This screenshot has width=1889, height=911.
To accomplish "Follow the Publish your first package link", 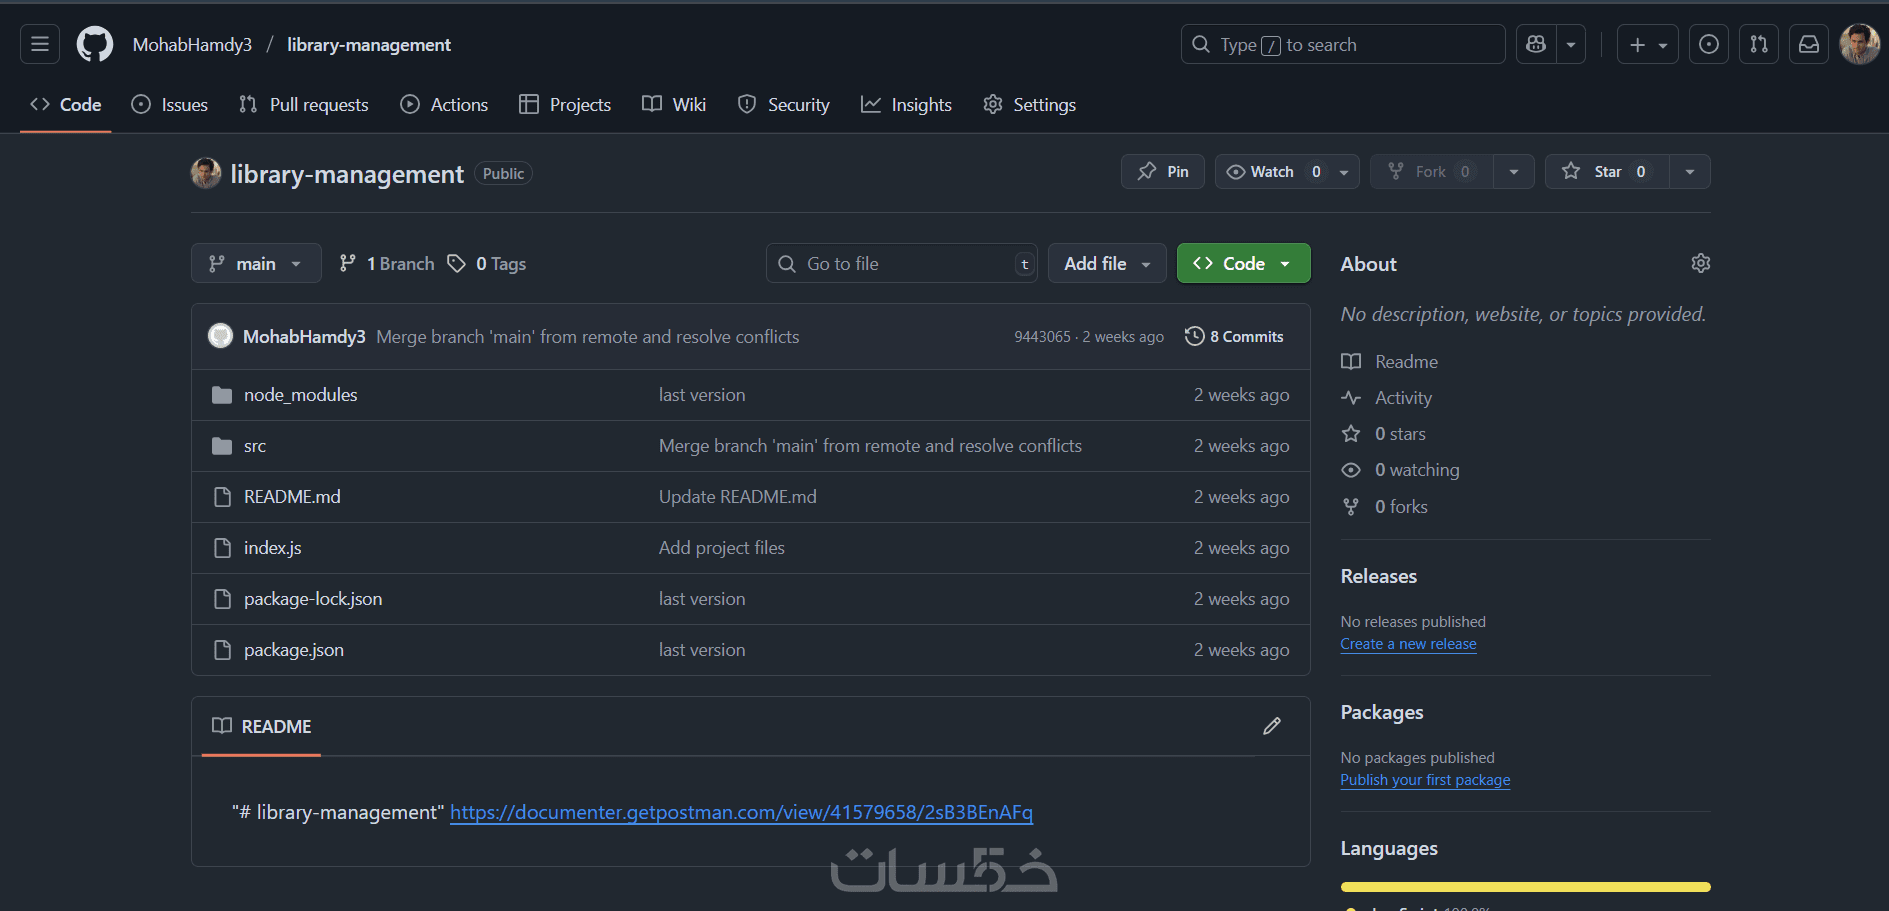I will [x=1425, y=780].
